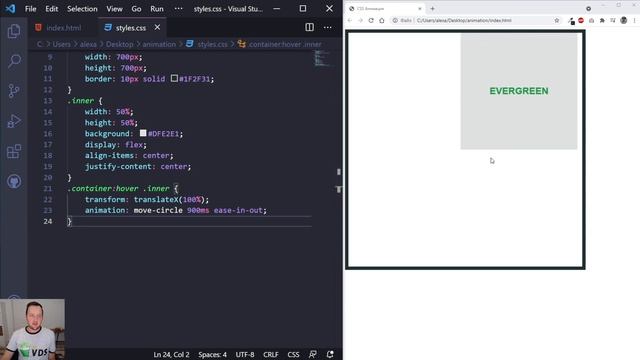Click the browser address bar URL

pyautogui.click(x=464, y=20)
